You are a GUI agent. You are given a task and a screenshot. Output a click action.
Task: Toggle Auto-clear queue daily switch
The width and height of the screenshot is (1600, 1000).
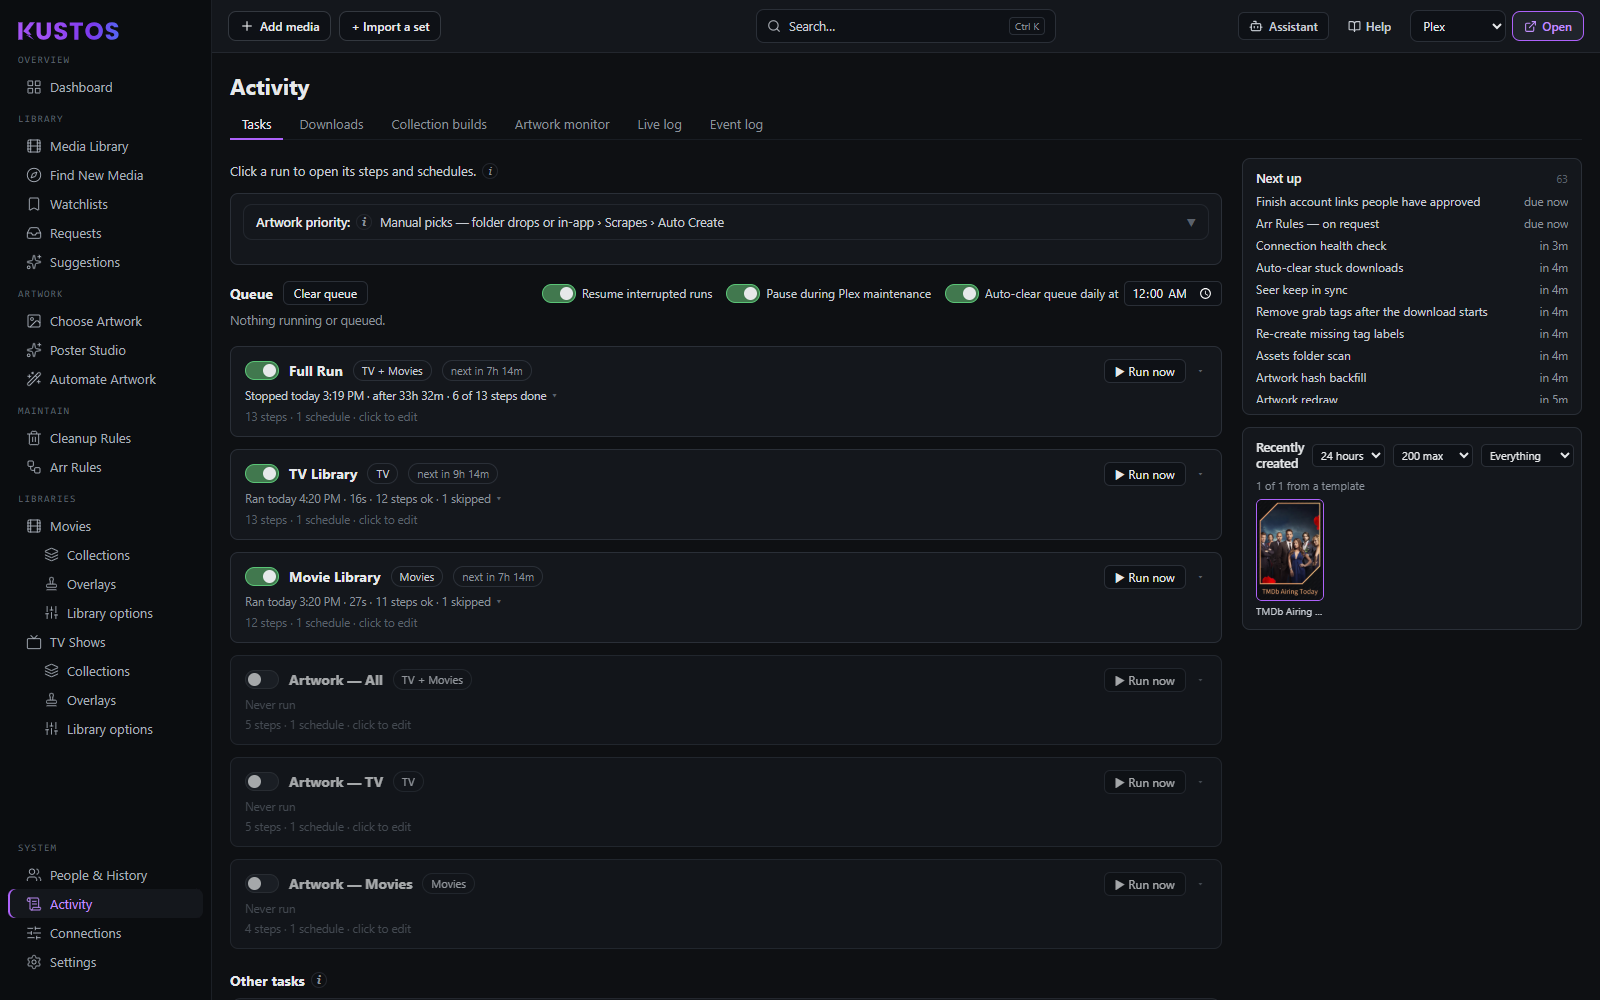pos(962,294)
